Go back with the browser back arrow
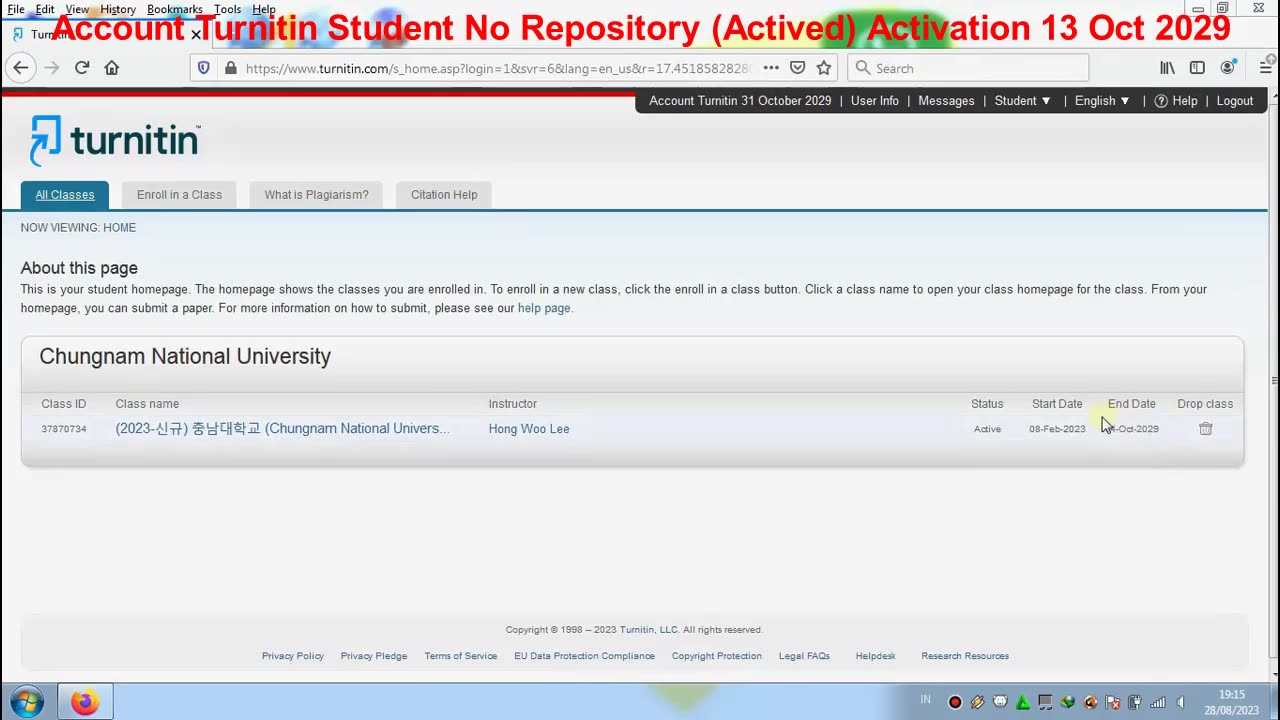Screen dimensions: 1280x720 (x=21, y=68)
